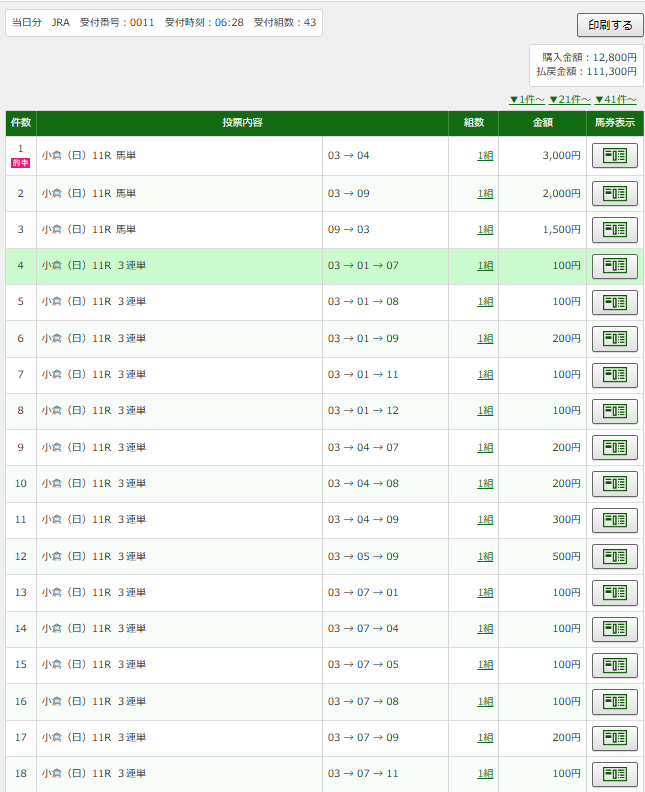The image size is (645, 792).
Task: Open 1組 link in row 14
Action: 485,629
